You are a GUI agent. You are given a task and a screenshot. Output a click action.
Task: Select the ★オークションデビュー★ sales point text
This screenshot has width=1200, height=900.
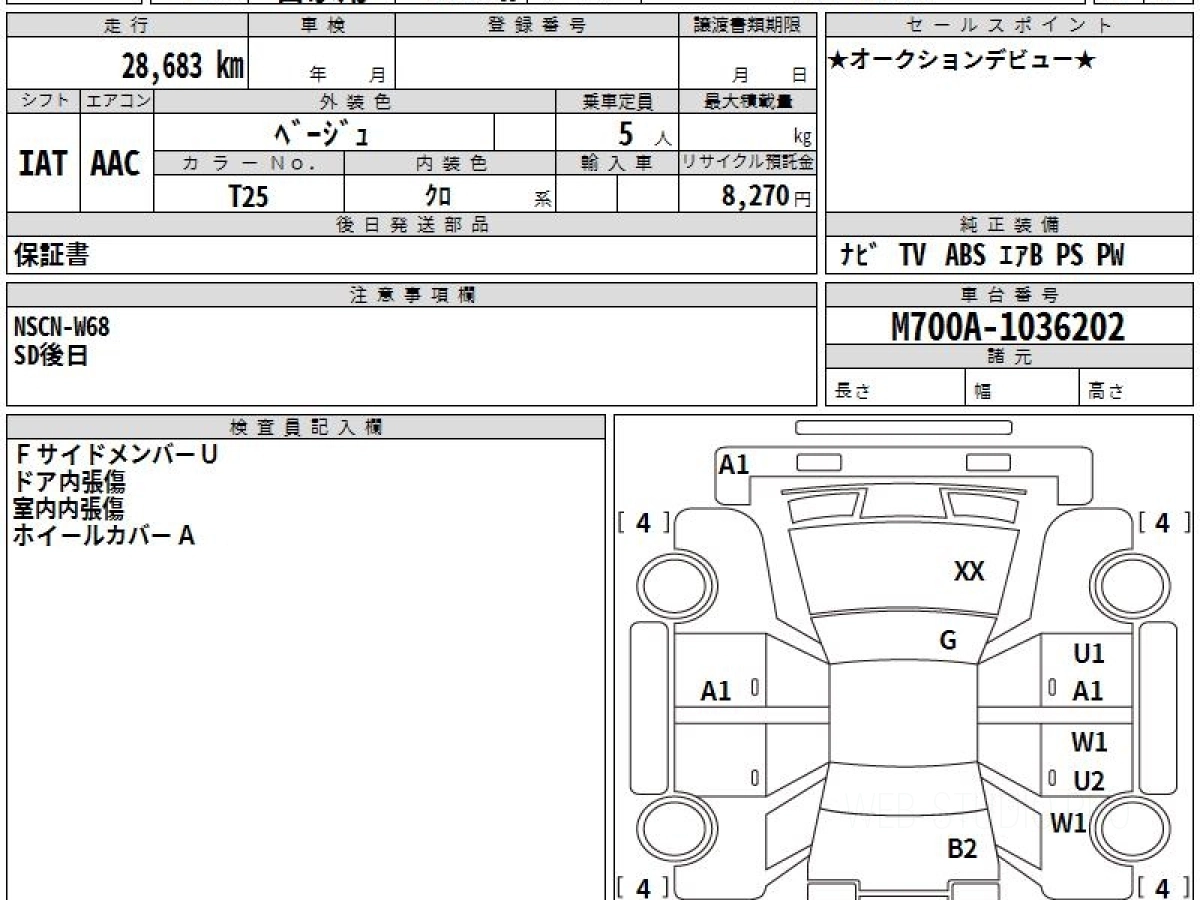click(x=962, y=61)
